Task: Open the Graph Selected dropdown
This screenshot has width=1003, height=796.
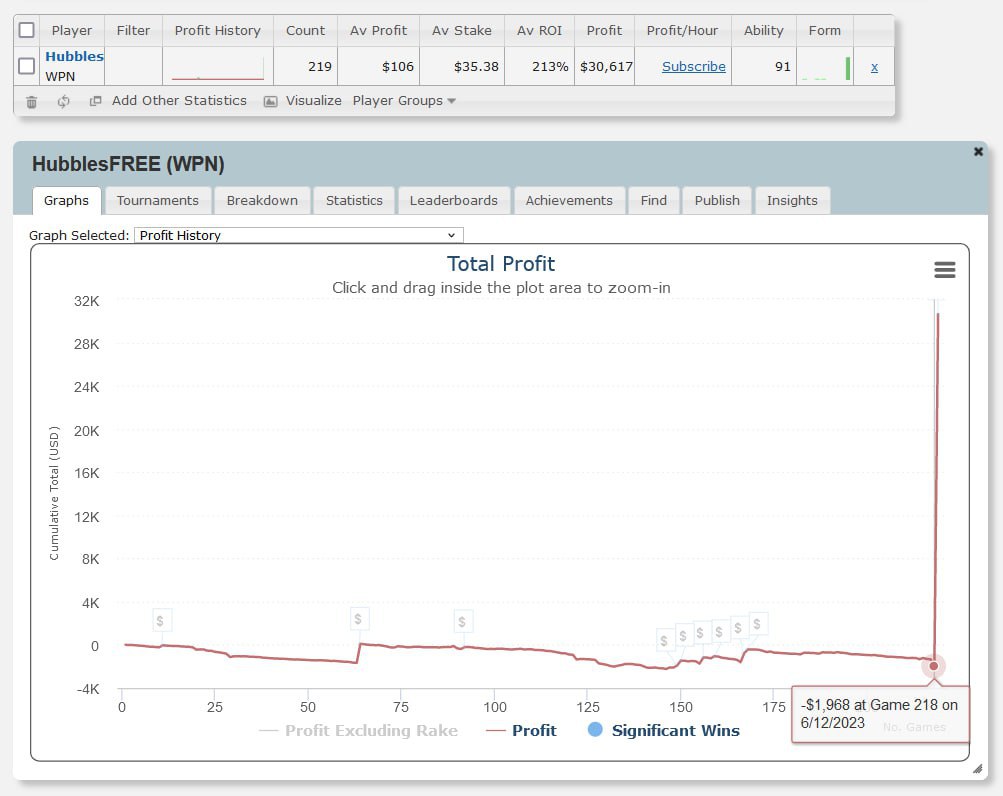Action: 298,235
